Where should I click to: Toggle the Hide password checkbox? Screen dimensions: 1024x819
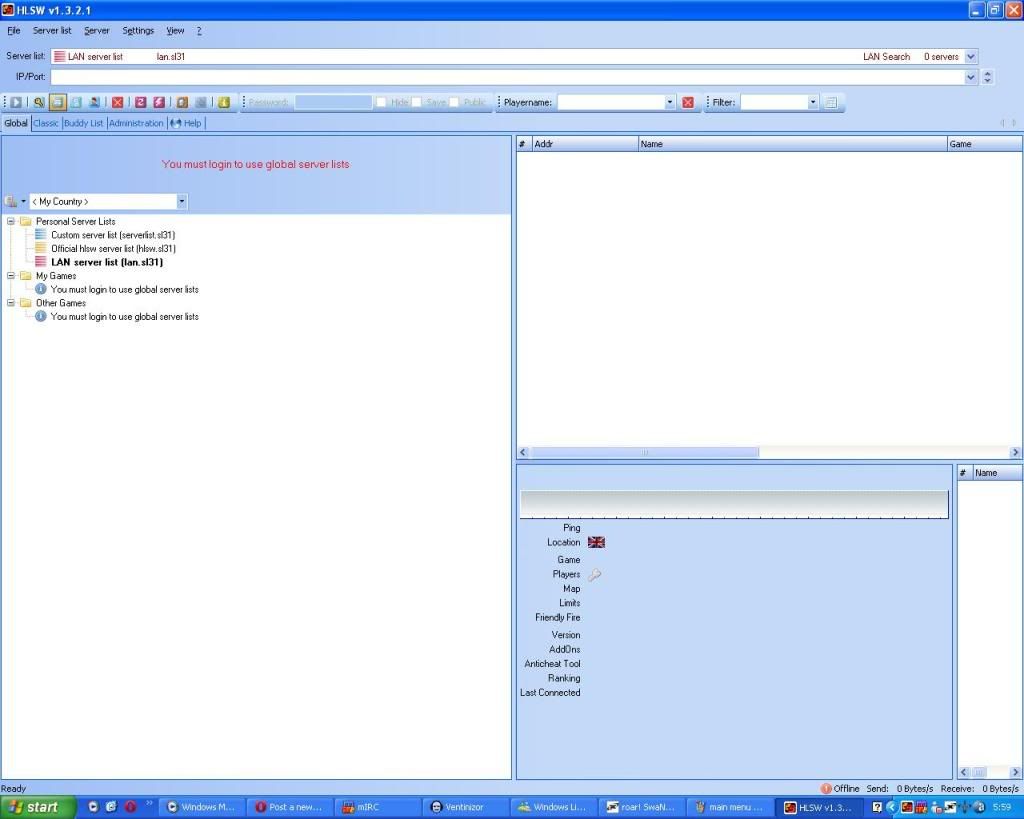coord(381,102)
